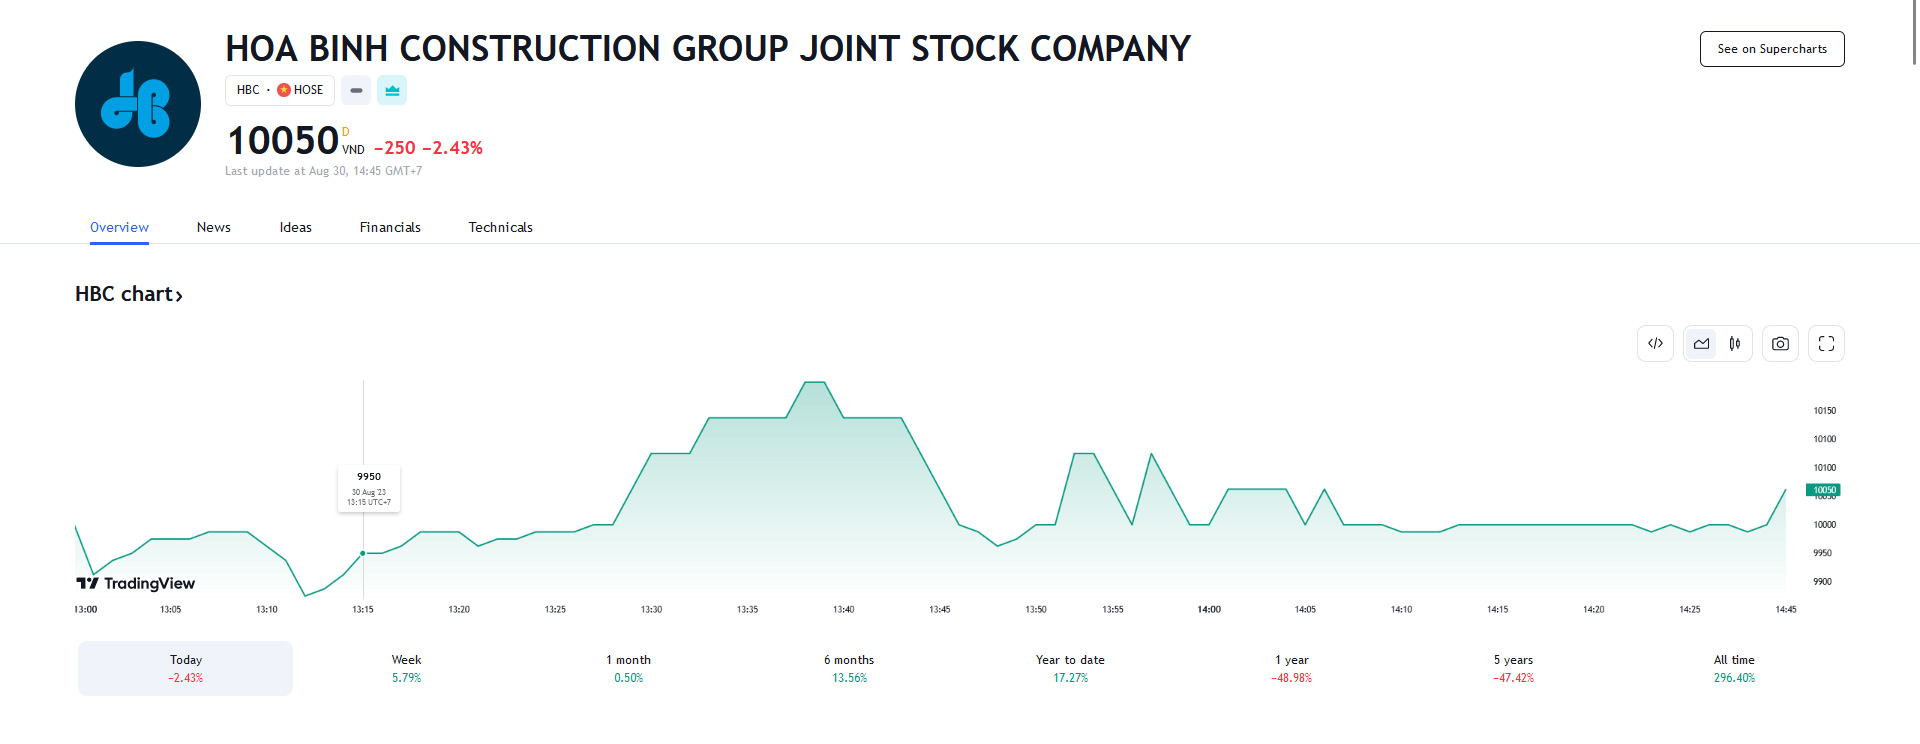
Task: Click the −250 −2.43% change text
Action: (428, 148)
